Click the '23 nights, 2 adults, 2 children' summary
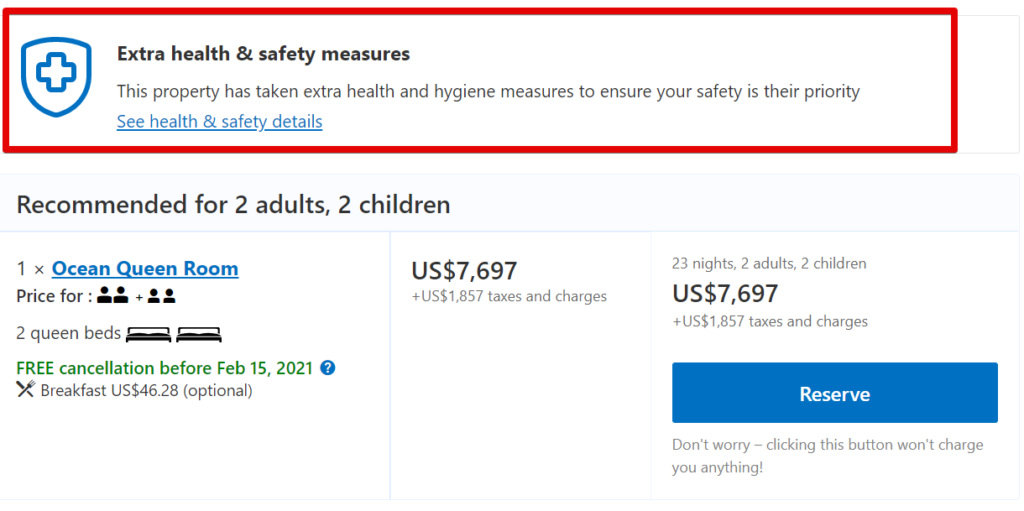 769,264
